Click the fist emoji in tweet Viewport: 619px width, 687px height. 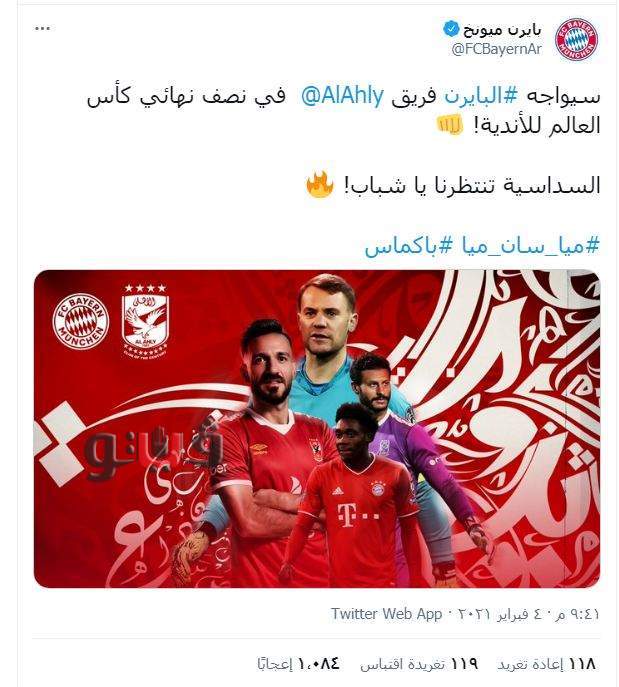point(450,125)
